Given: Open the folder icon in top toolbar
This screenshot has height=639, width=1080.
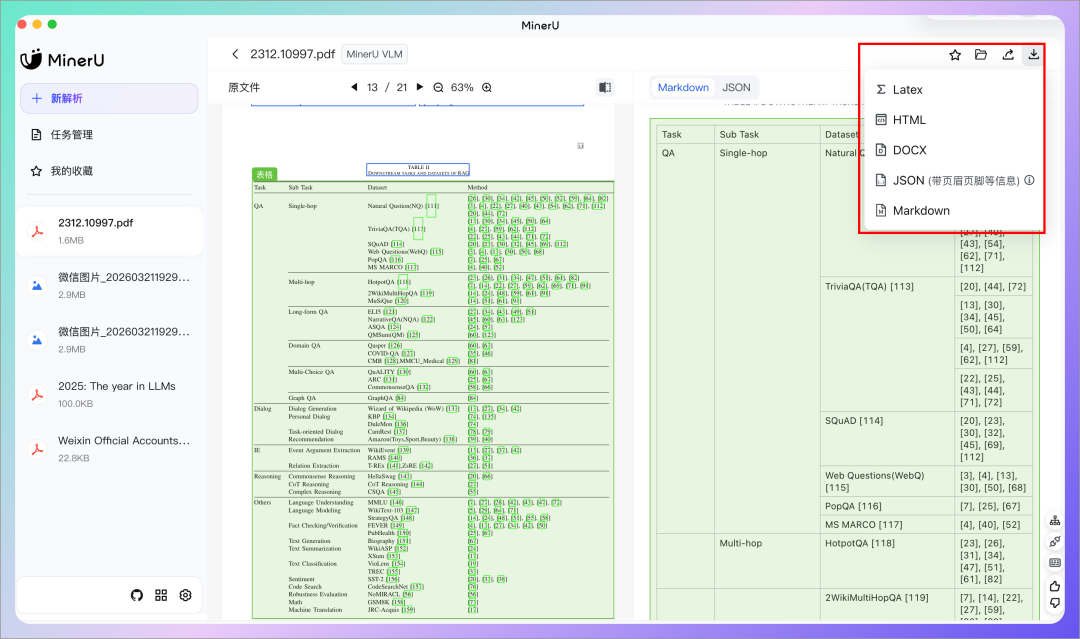Looking at the screenshot, I should pos(981,54).
